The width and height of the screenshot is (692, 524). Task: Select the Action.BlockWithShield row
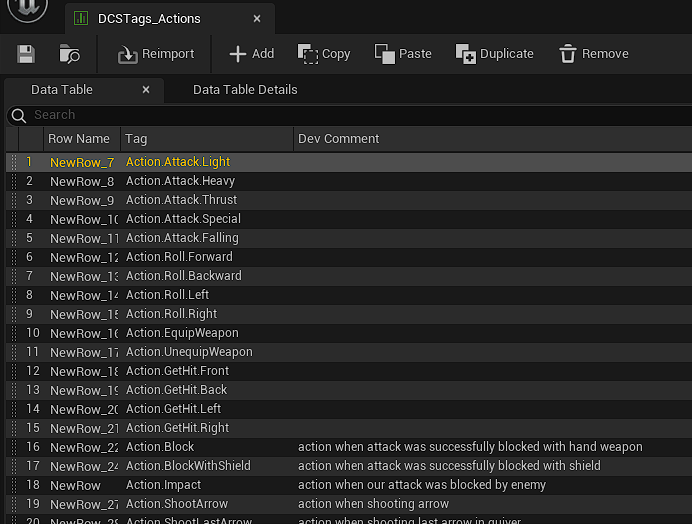[188, 466]
